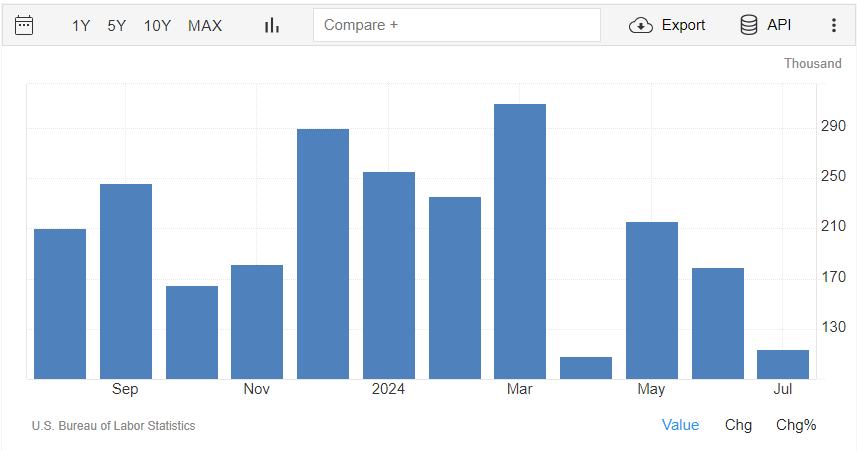
Task: Open U.S. Bureau of Labor Statistics source
Action: pyautogui.click(x=113, y=426)
